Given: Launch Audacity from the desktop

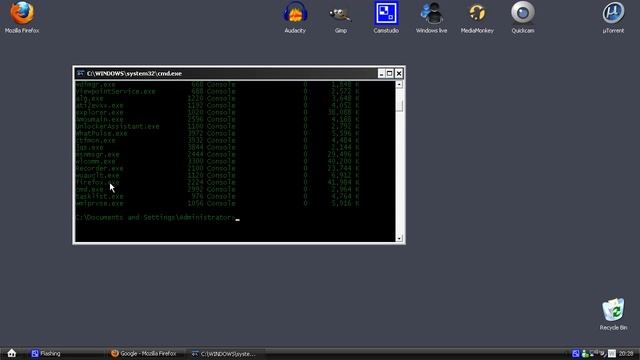Looking at the screenshot, I should click(295, 17).
